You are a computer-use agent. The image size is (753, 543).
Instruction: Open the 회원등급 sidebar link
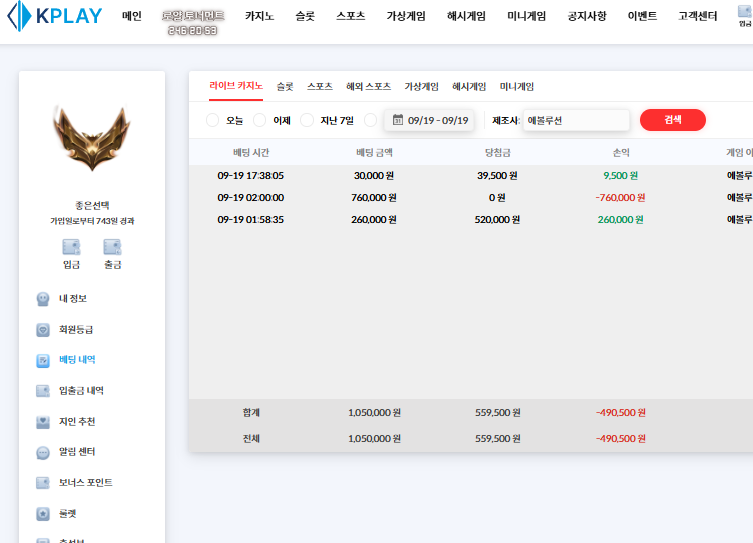[76, 329]
